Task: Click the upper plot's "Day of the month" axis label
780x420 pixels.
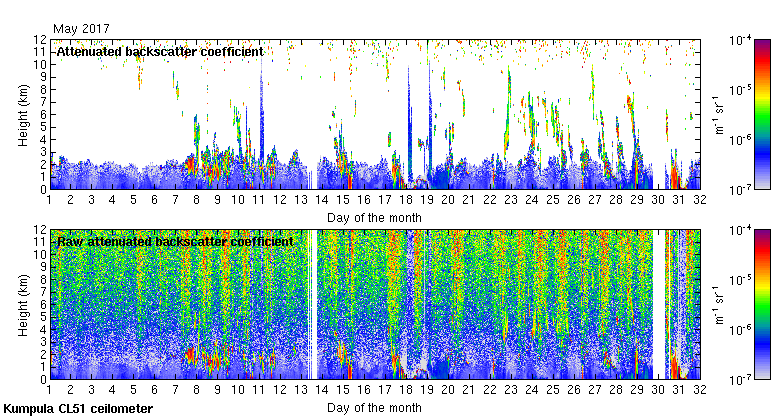Action: [374, 218]
